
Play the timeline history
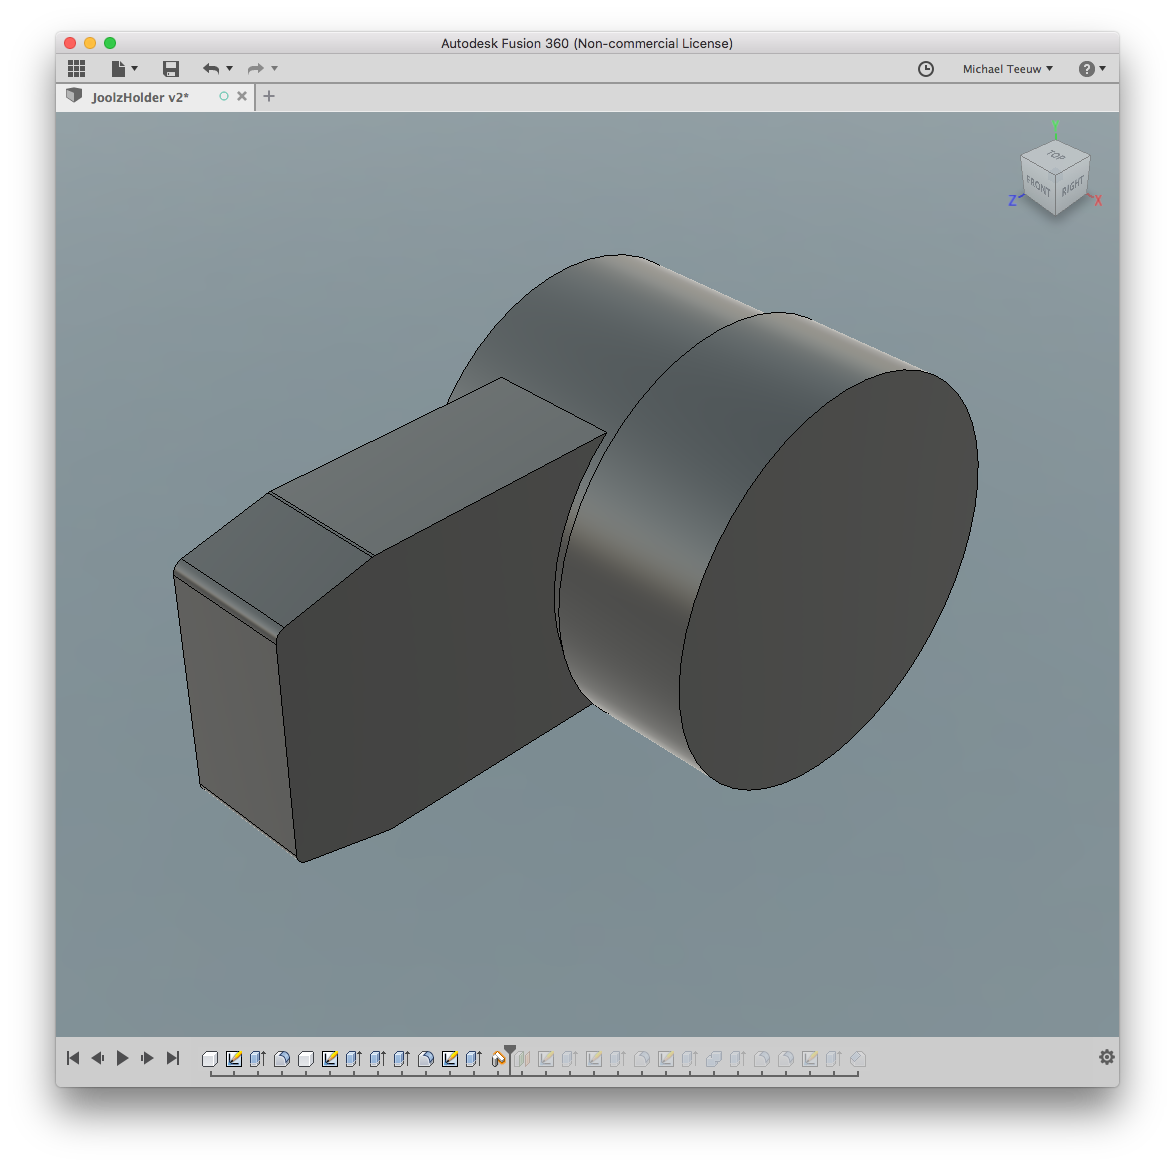[x=122, y=1057]
